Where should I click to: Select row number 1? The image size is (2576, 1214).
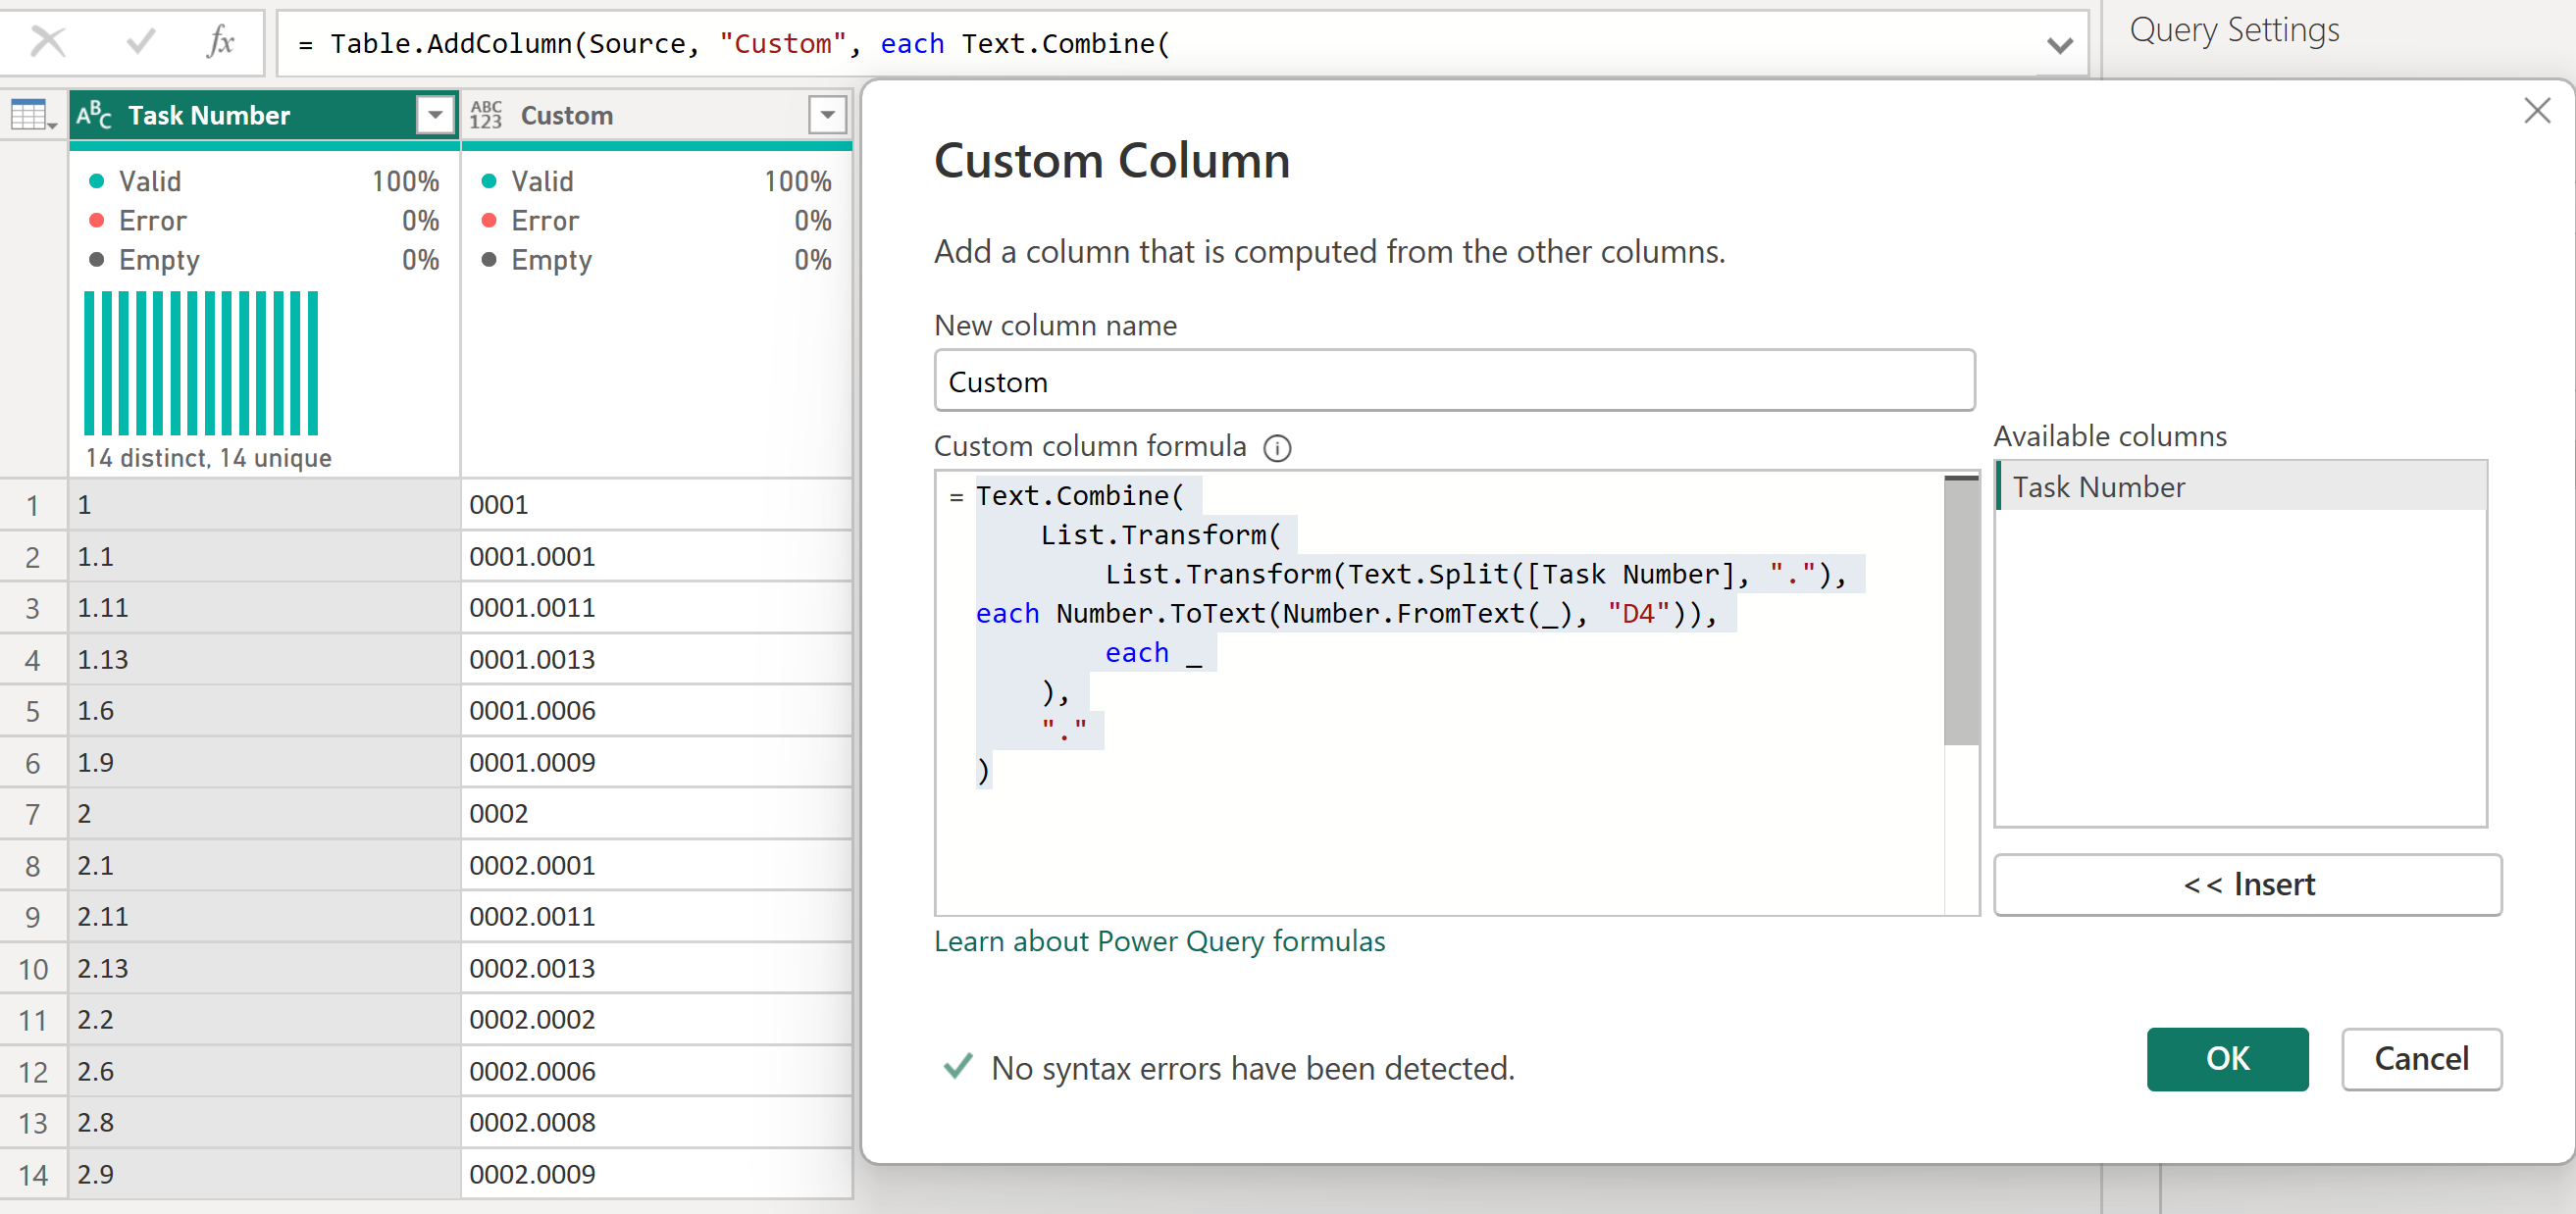point(33,505)
